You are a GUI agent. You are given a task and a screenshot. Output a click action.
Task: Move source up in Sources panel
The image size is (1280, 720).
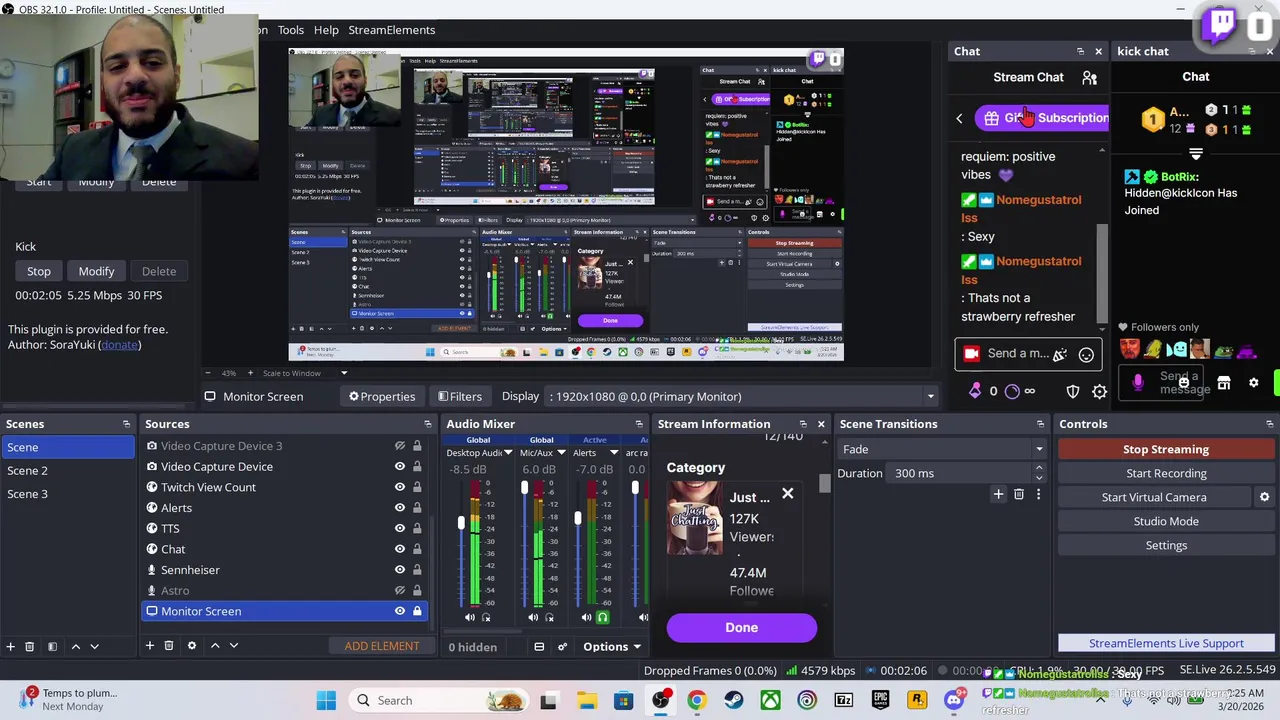[214, 646]
